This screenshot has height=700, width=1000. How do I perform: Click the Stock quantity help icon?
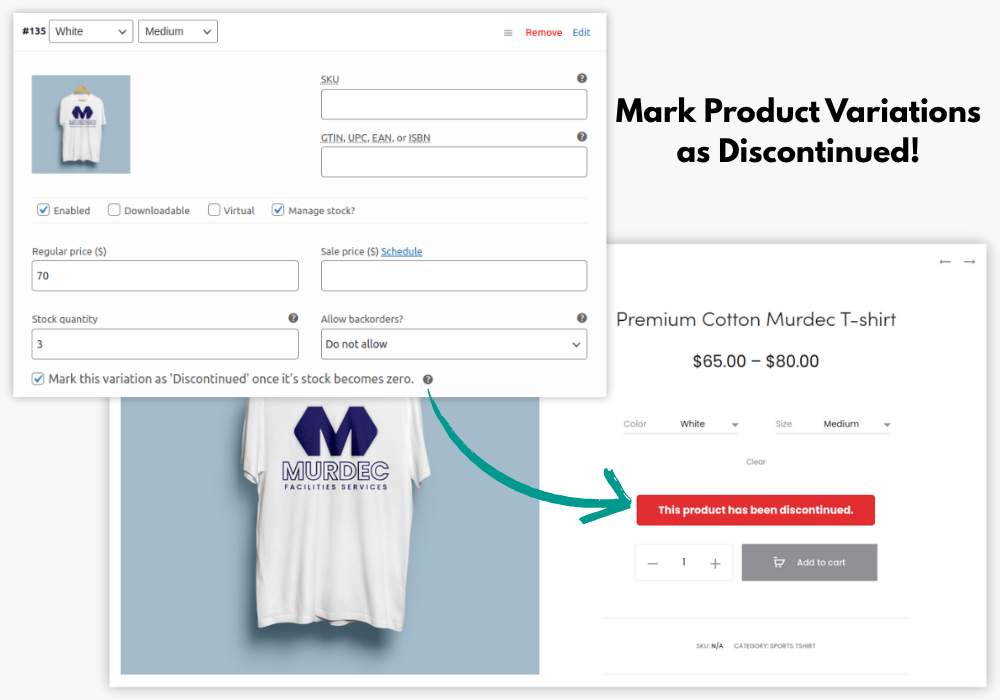tap(293, 318)
